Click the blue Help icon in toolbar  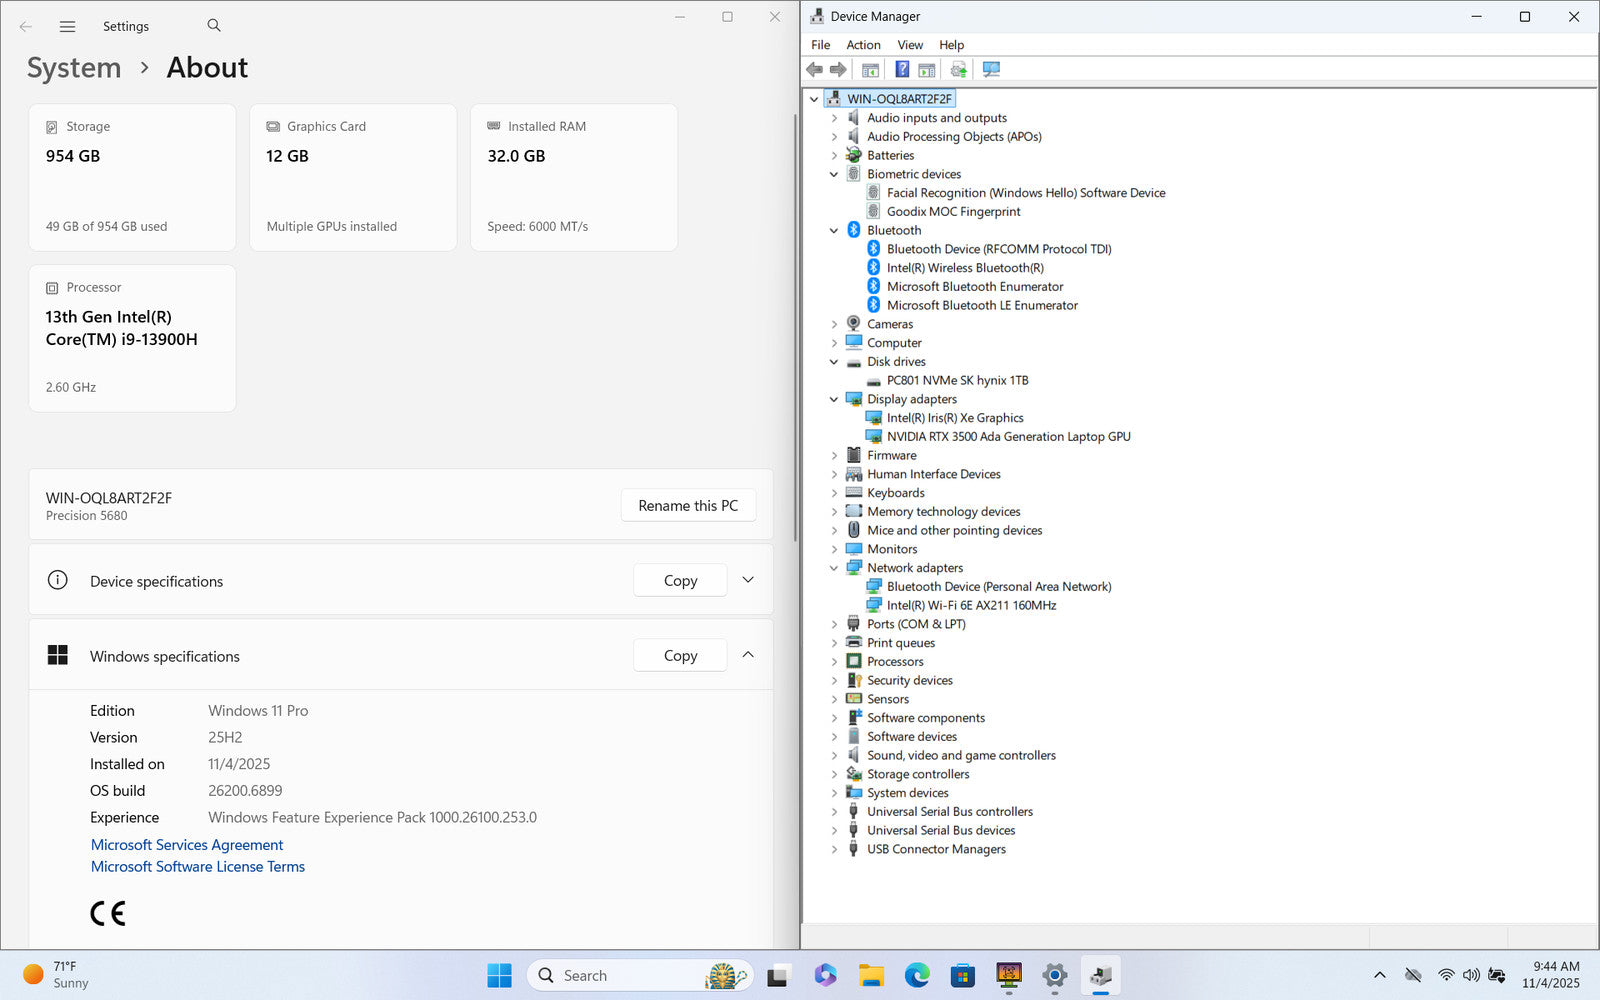(x=902, y=70)
